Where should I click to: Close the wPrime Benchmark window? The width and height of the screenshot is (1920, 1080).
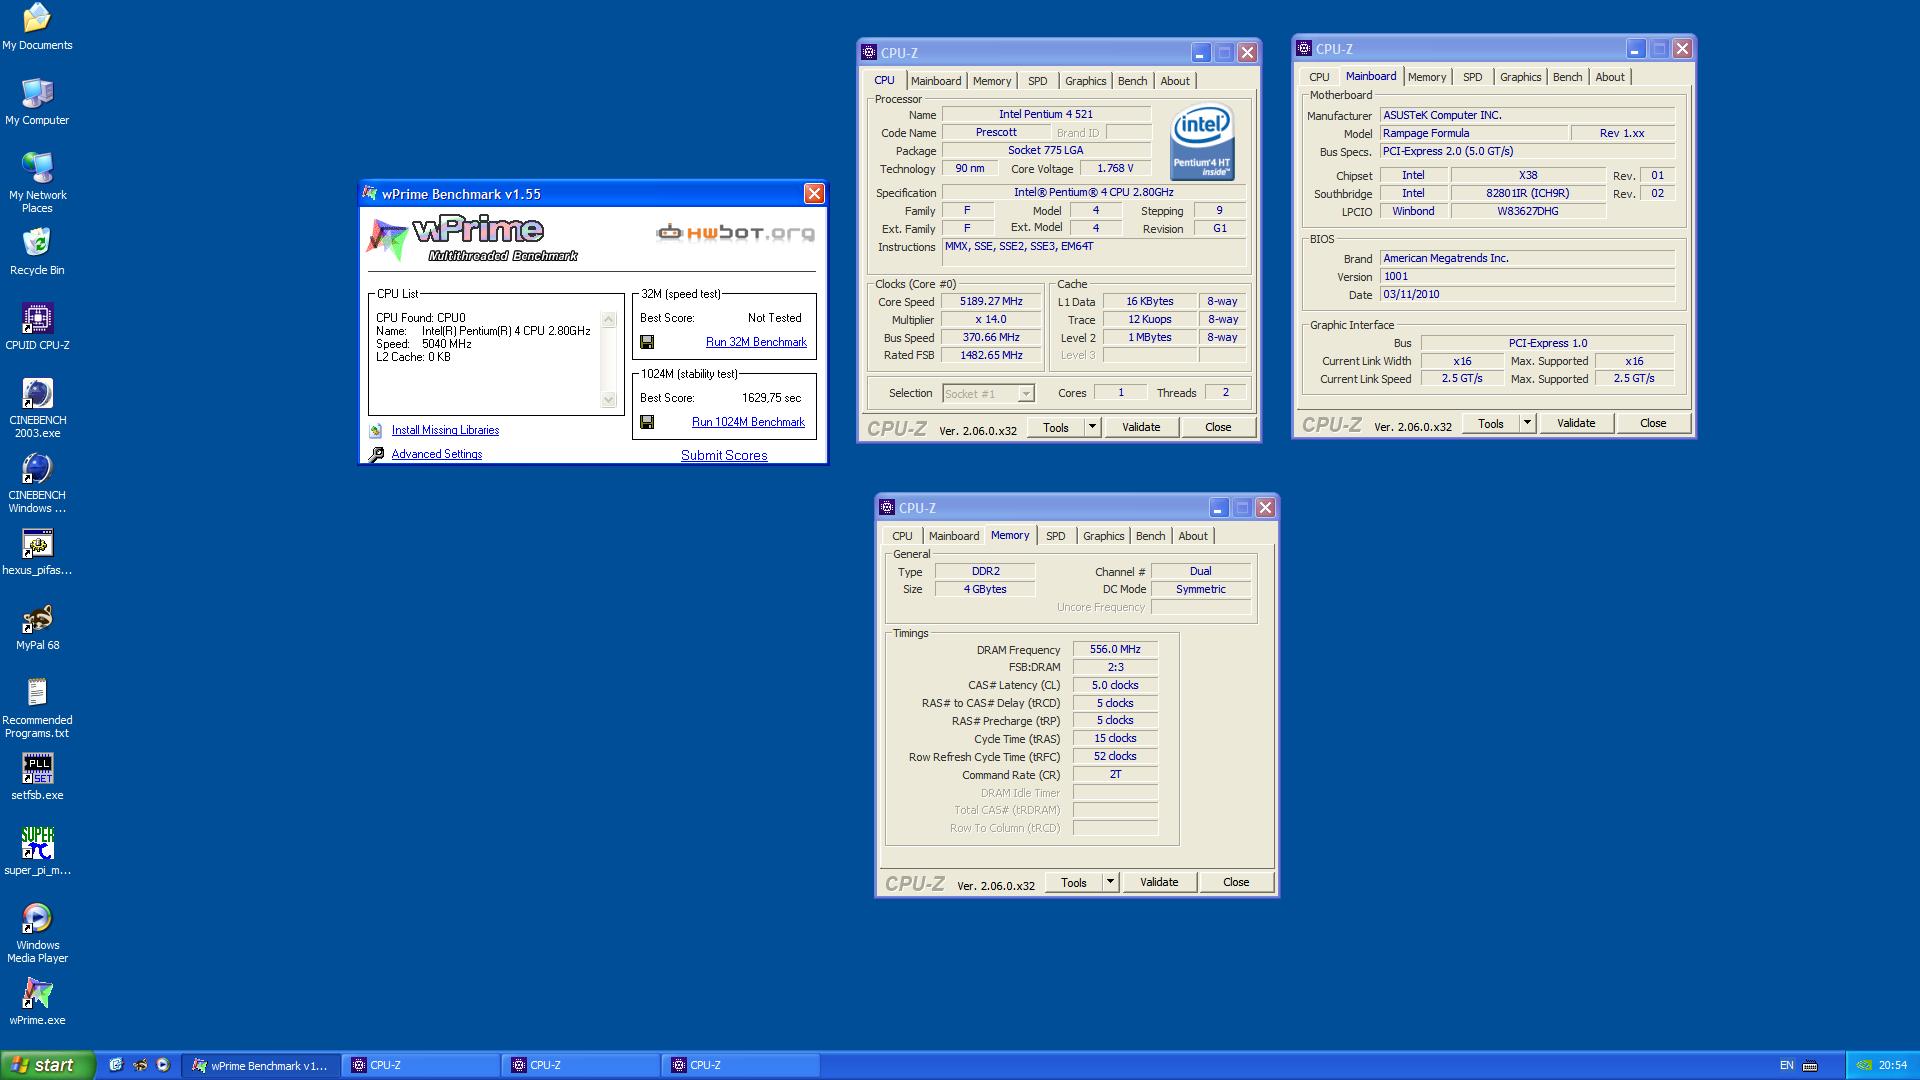pyautogui.click(x=814, y=194)
